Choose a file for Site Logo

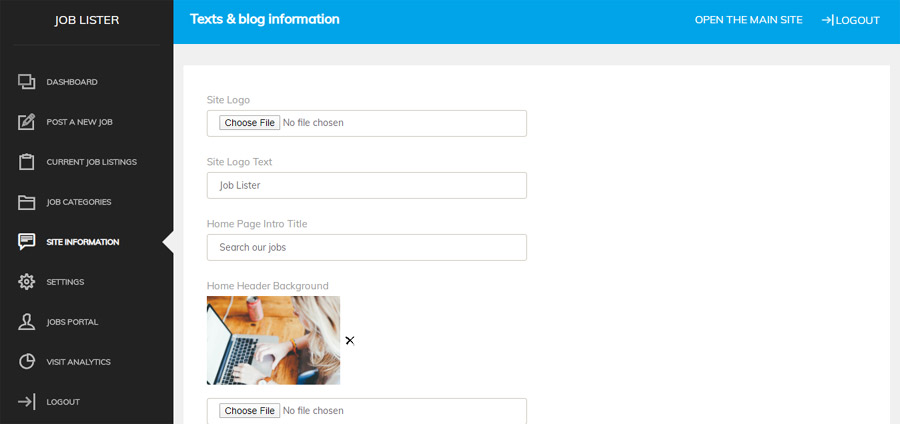[x=249, y=123]
